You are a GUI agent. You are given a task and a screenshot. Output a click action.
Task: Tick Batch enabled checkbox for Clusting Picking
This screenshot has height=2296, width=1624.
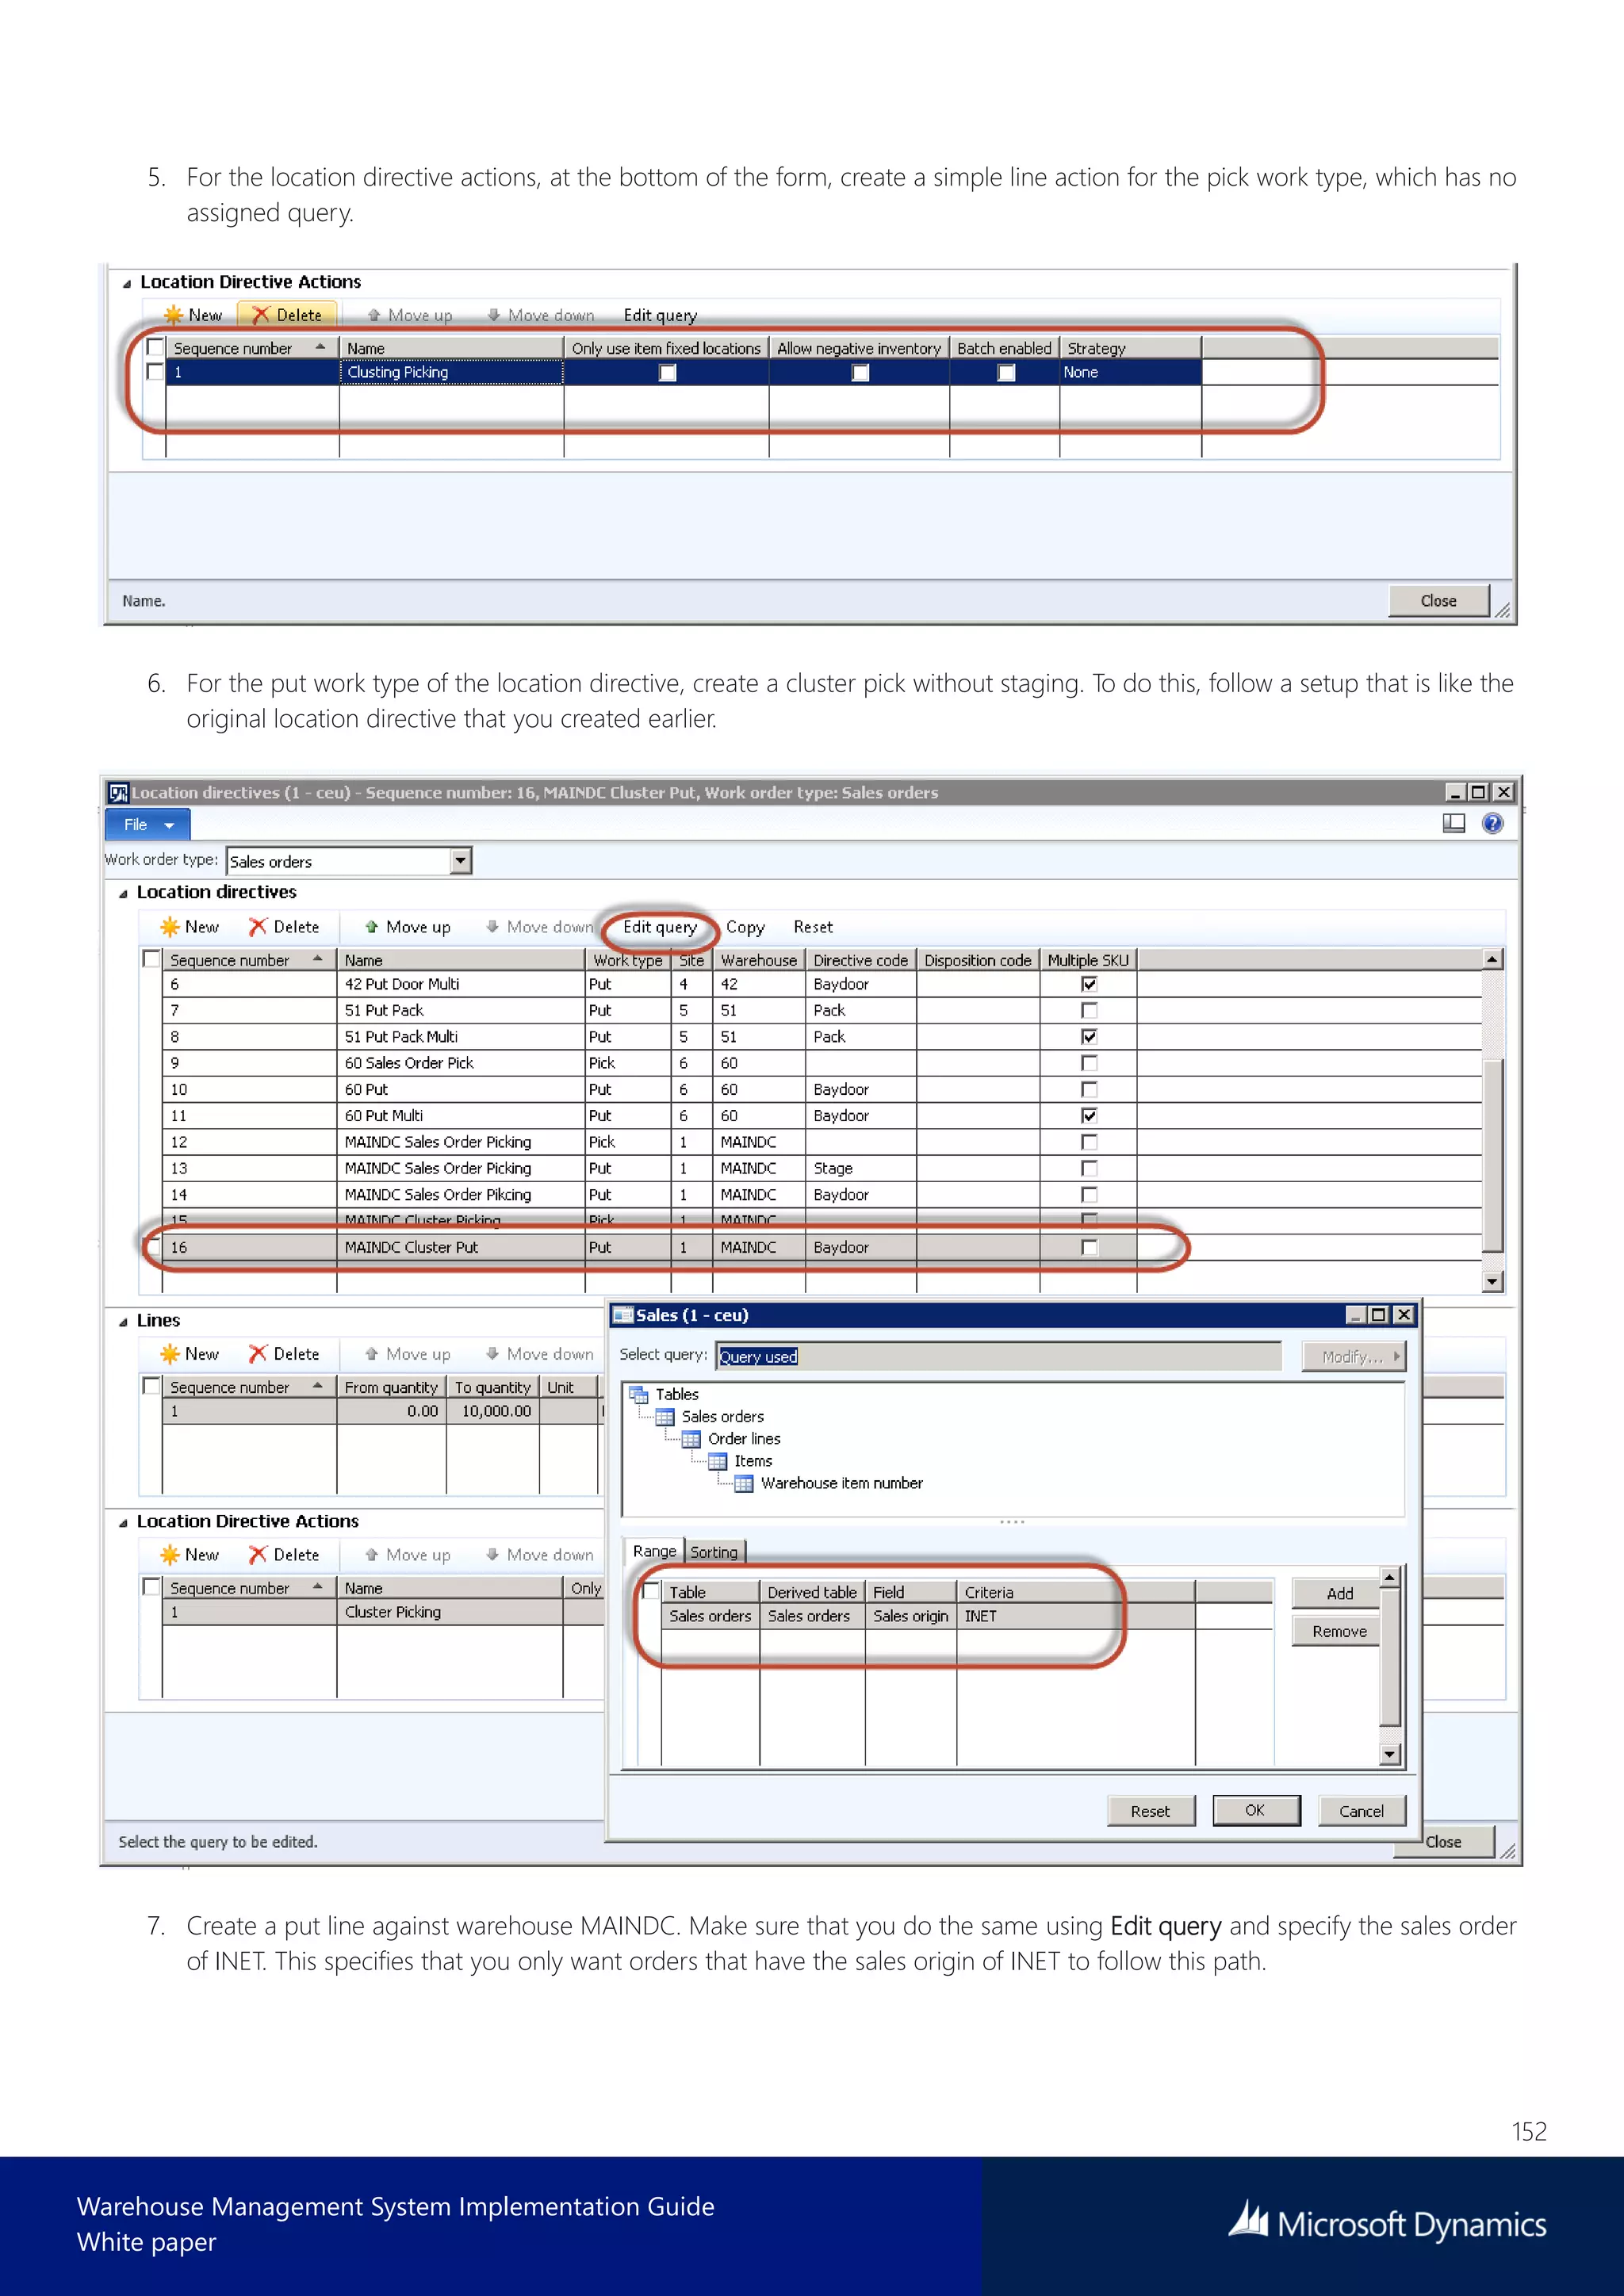coord(1006,373)
